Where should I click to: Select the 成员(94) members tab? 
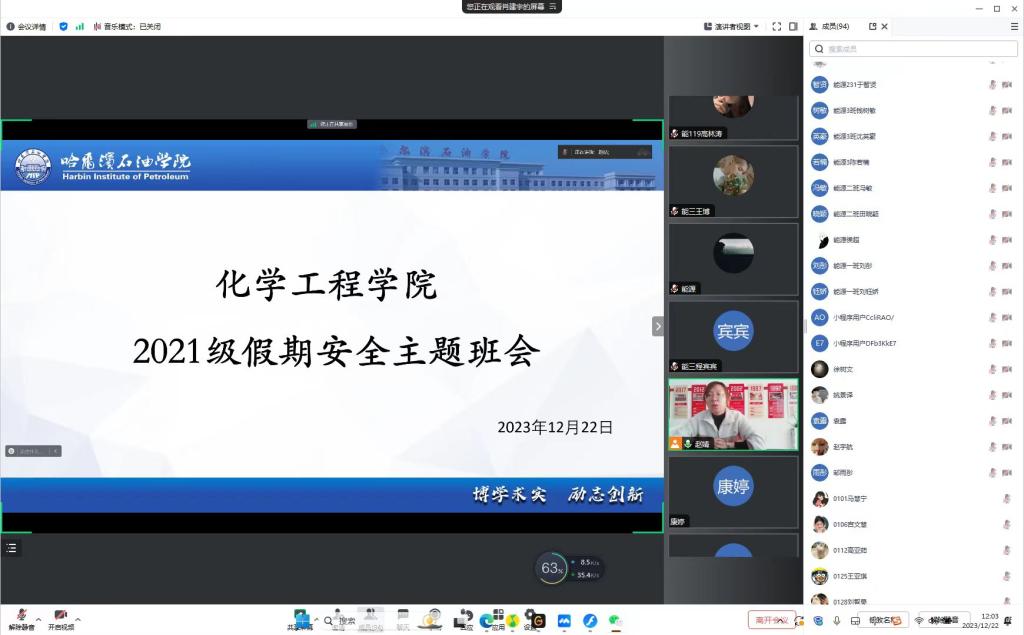(x=830, y=26)
